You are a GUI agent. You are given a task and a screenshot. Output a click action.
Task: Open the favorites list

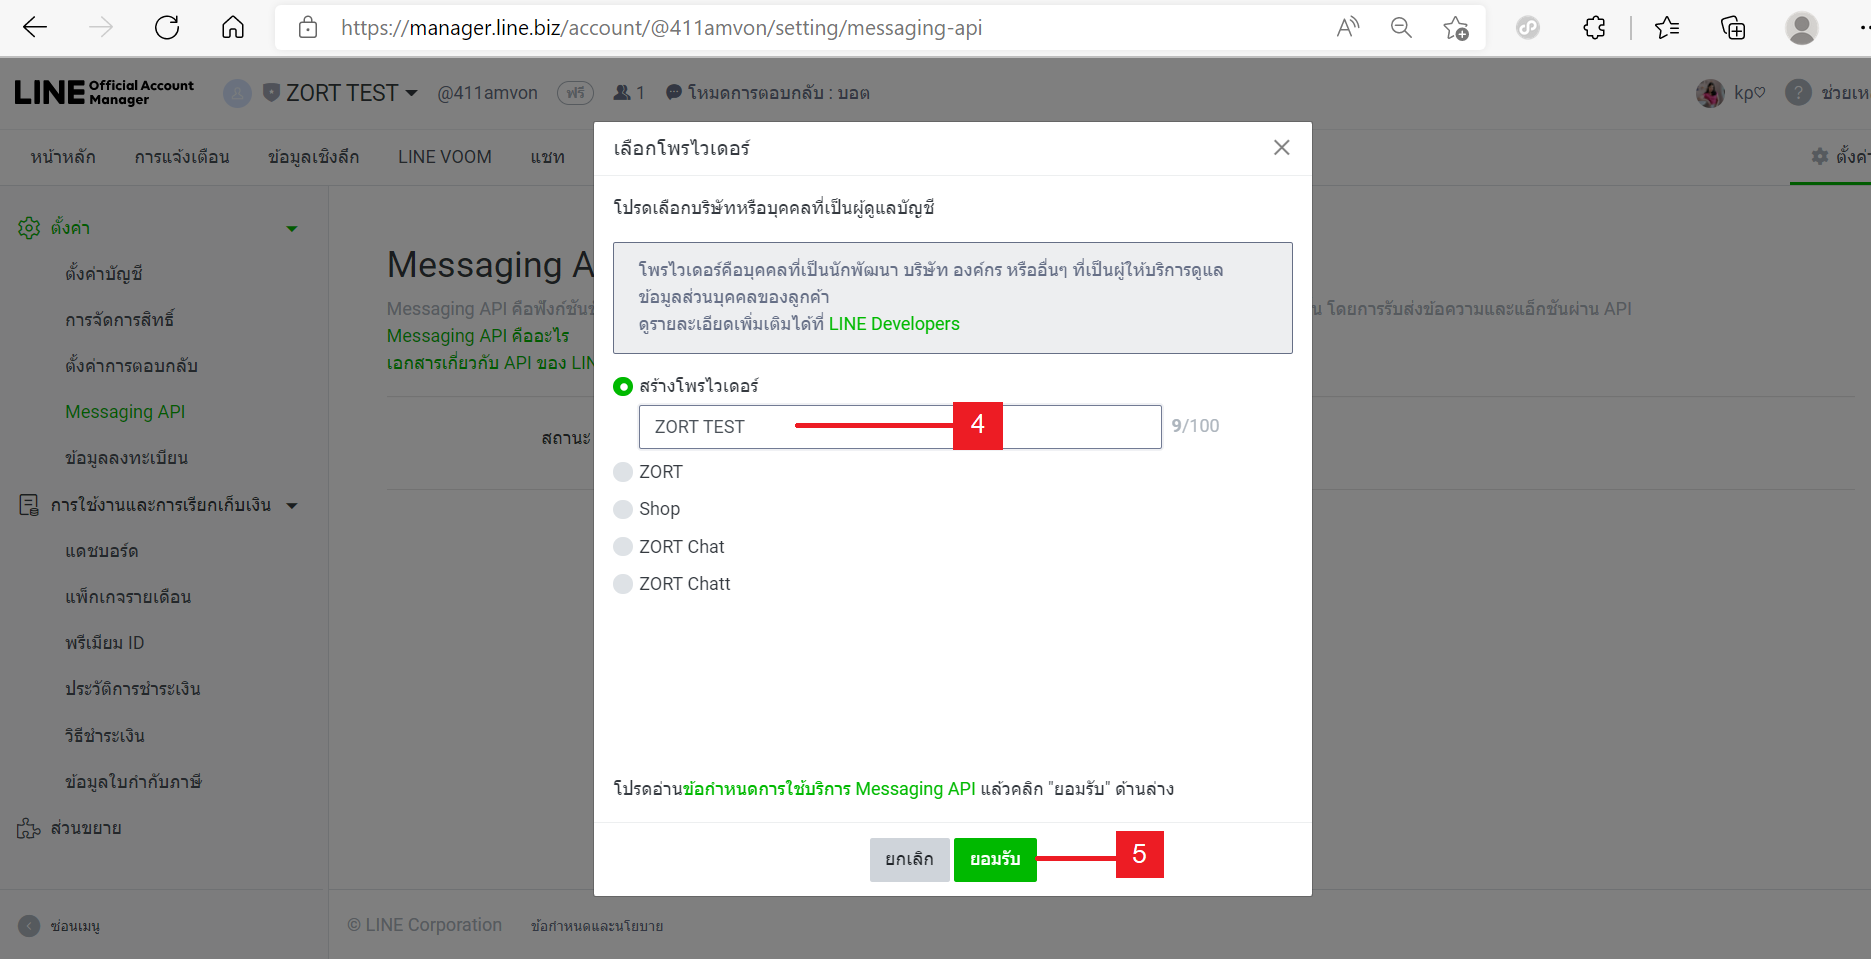click(x=1667, y=28)
